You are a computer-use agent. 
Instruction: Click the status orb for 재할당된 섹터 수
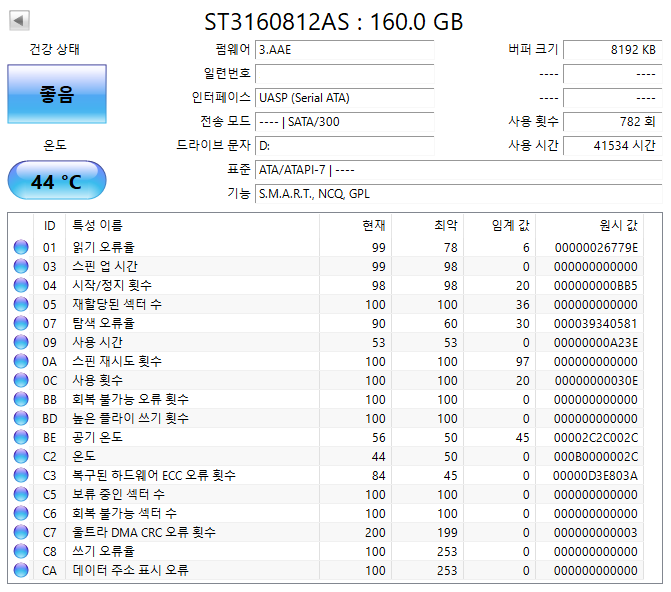click(x=21, y=305)
